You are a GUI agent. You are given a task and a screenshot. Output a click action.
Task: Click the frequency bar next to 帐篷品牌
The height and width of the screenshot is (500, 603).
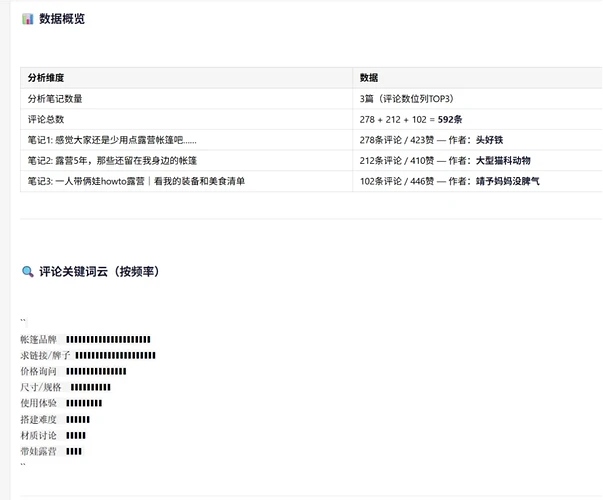point(108,340)
